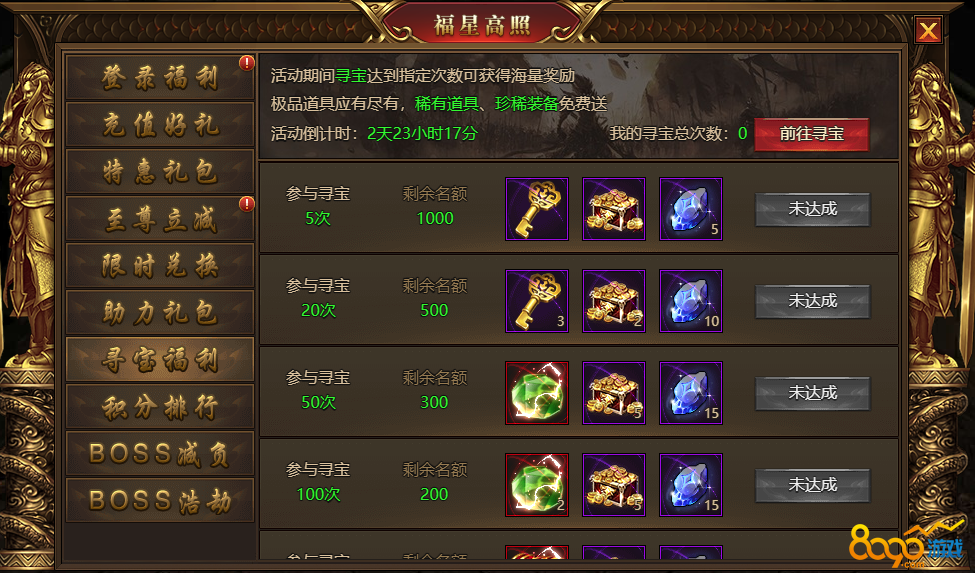Viewport: 975px width, 573px height.
Task: Select the treasure chest icon in 5次 row
Action: (x=614, y=209)
